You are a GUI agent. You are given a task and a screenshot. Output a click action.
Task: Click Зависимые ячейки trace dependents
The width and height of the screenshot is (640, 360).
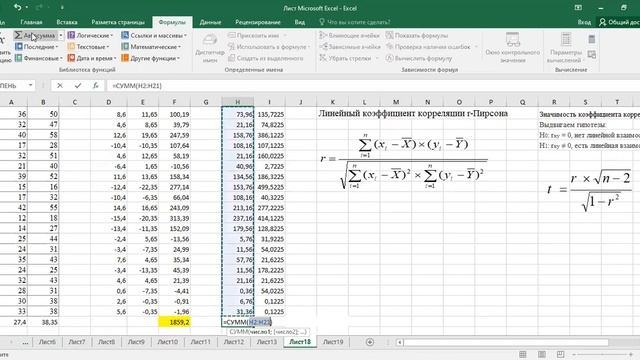pos(350,47)
